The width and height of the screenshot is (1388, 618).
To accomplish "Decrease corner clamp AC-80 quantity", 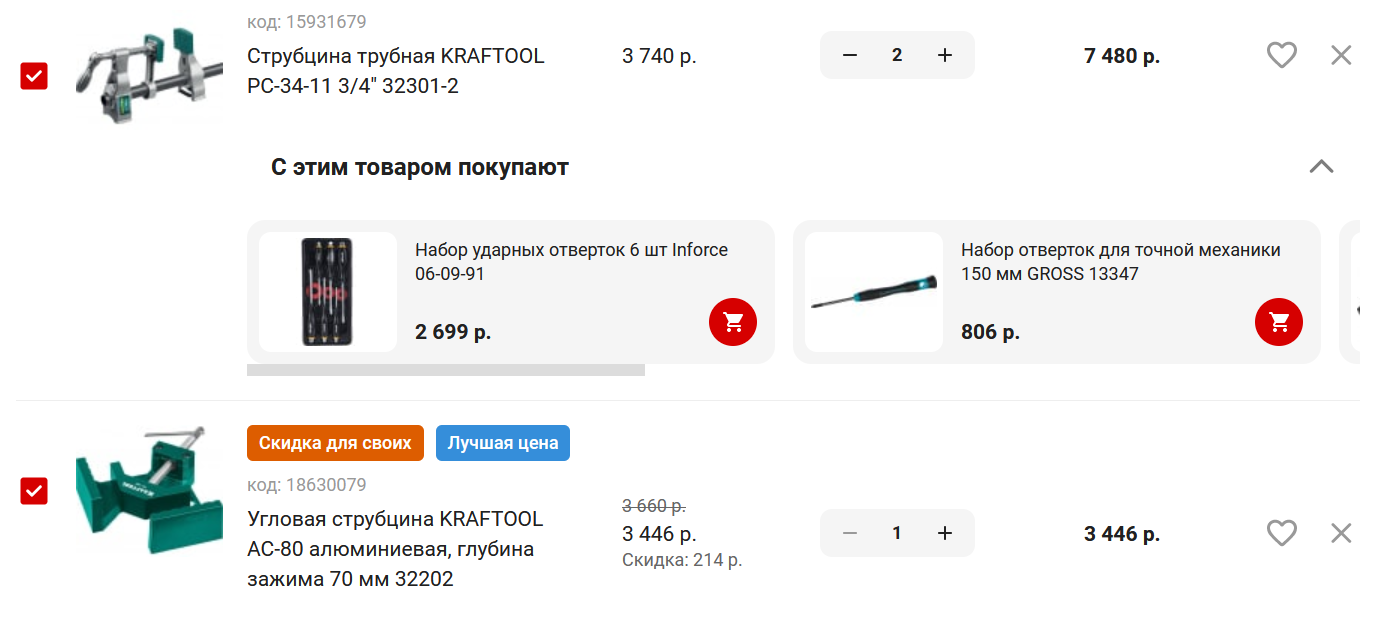I will coord(850,533).
